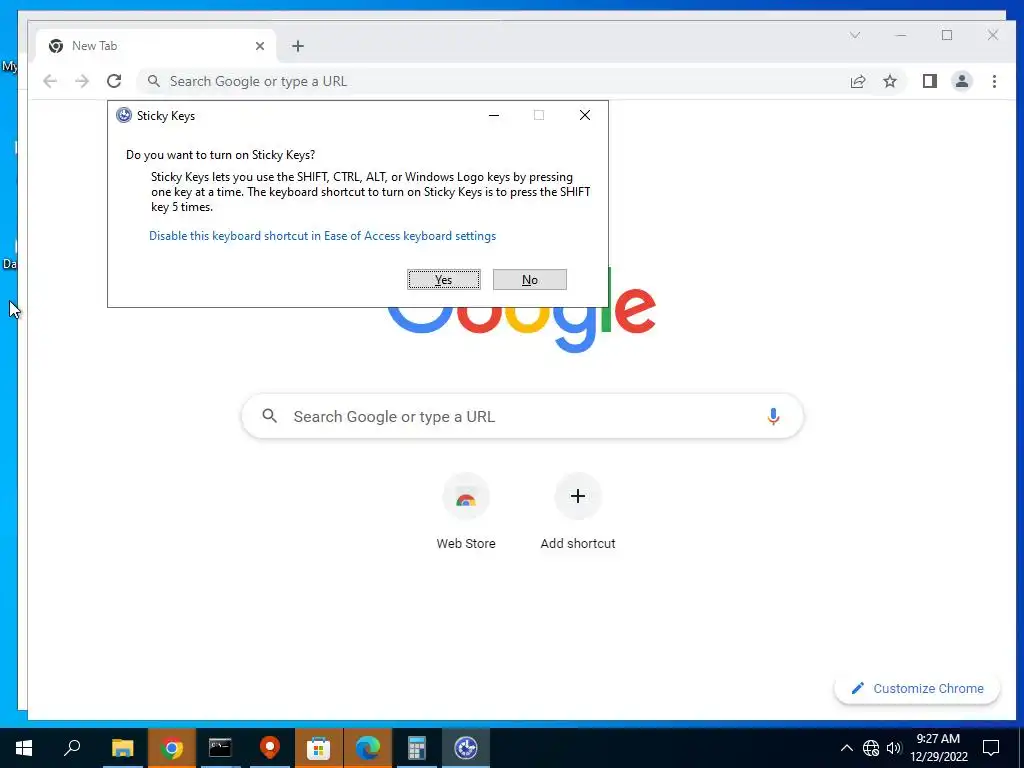Click Yes in Sticky Keys dialog

tap(443, 280)
